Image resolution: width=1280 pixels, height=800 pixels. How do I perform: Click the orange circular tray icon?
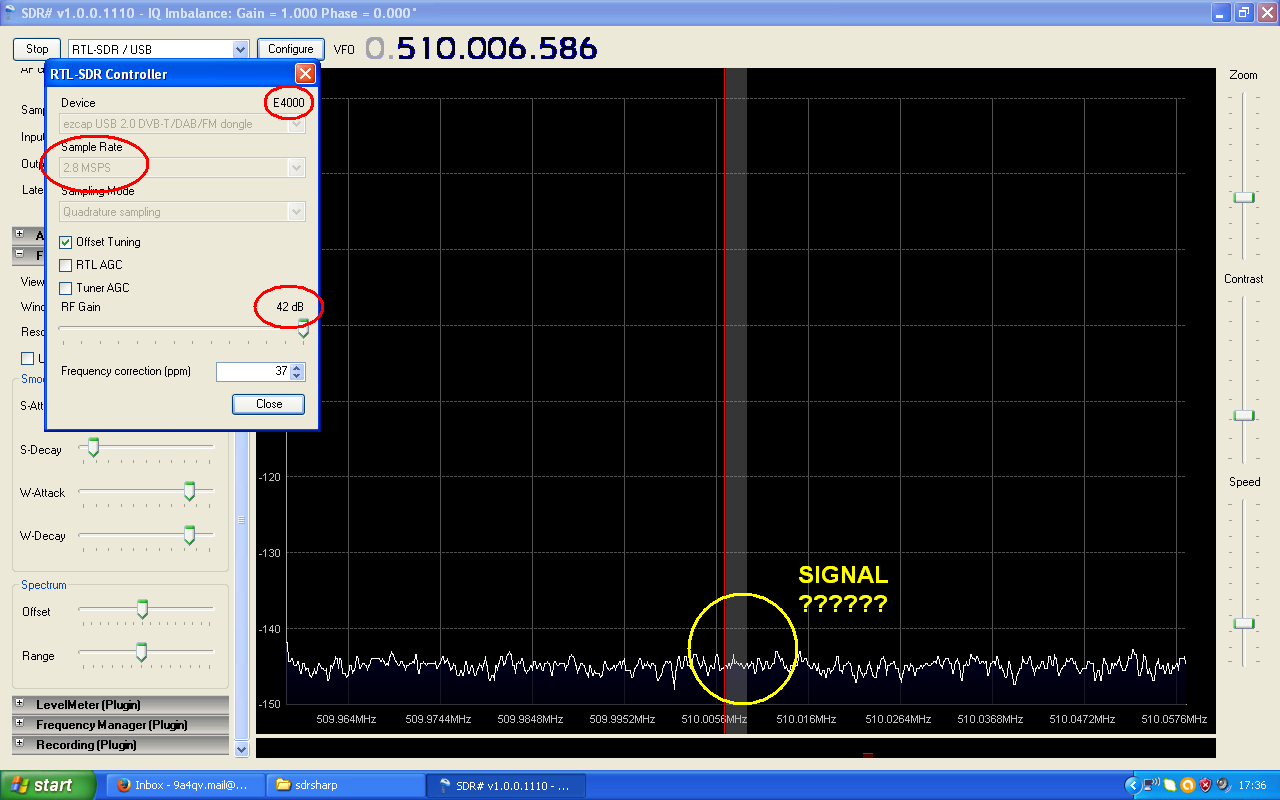point(1187,785)
